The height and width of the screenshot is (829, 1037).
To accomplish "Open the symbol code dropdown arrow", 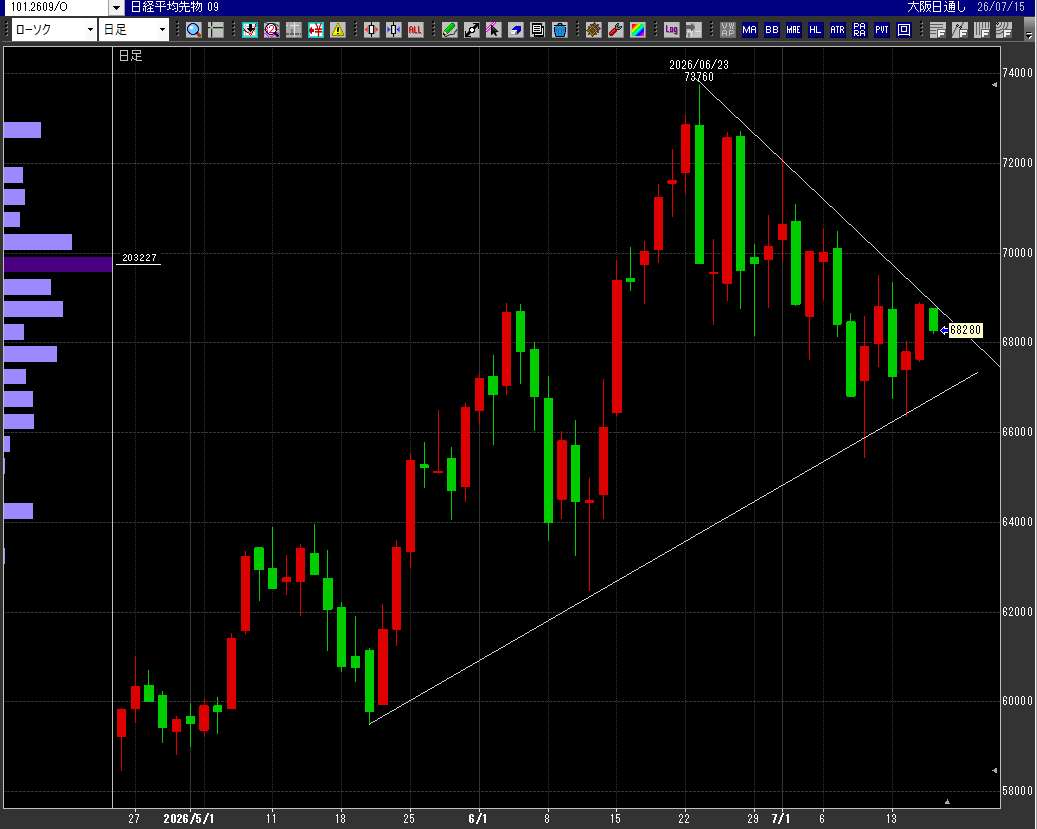I will point(116,7).
